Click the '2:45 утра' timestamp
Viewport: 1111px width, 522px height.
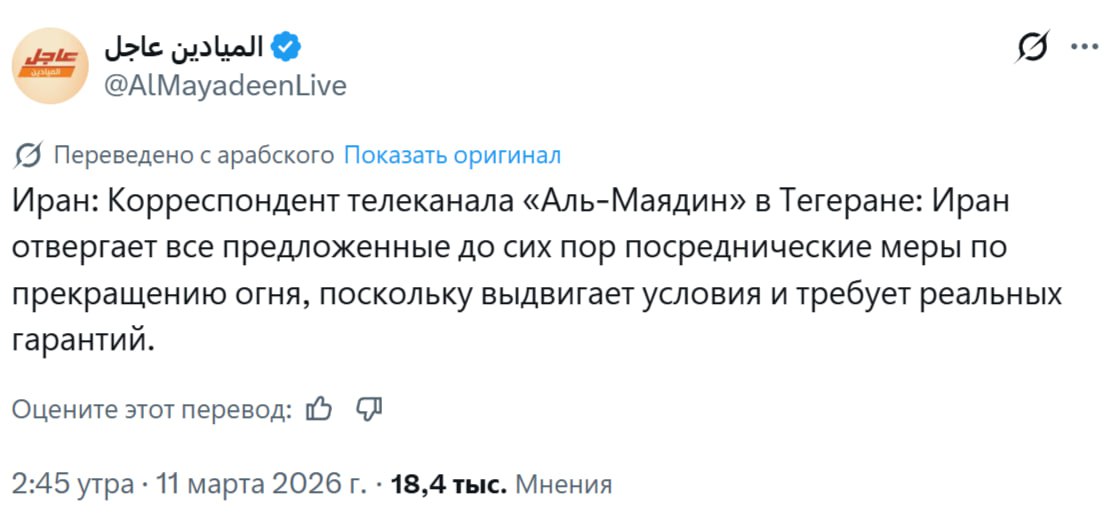point(73,485)
